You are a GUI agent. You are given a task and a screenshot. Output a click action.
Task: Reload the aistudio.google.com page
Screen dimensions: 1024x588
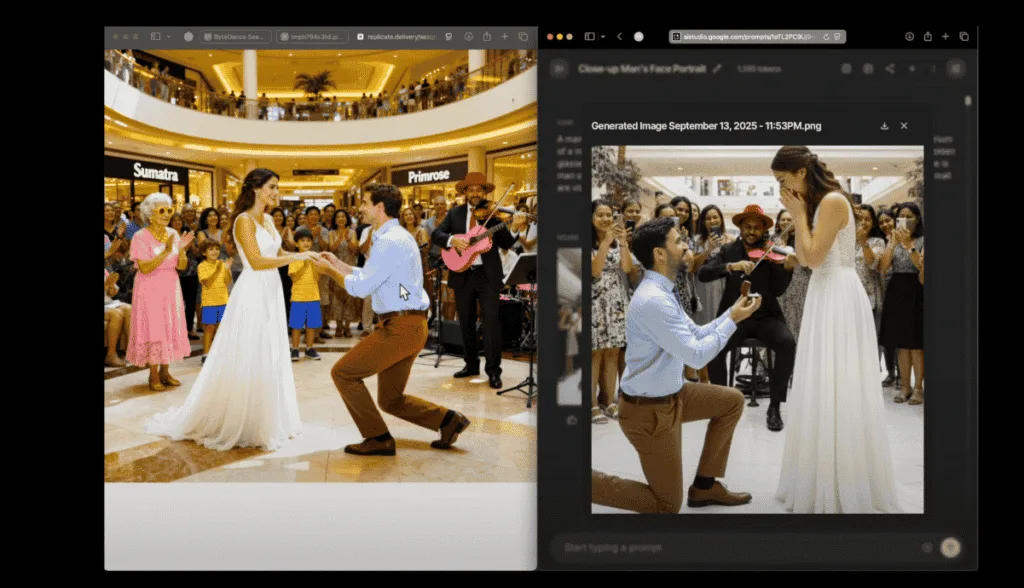[x=826, y=36]
